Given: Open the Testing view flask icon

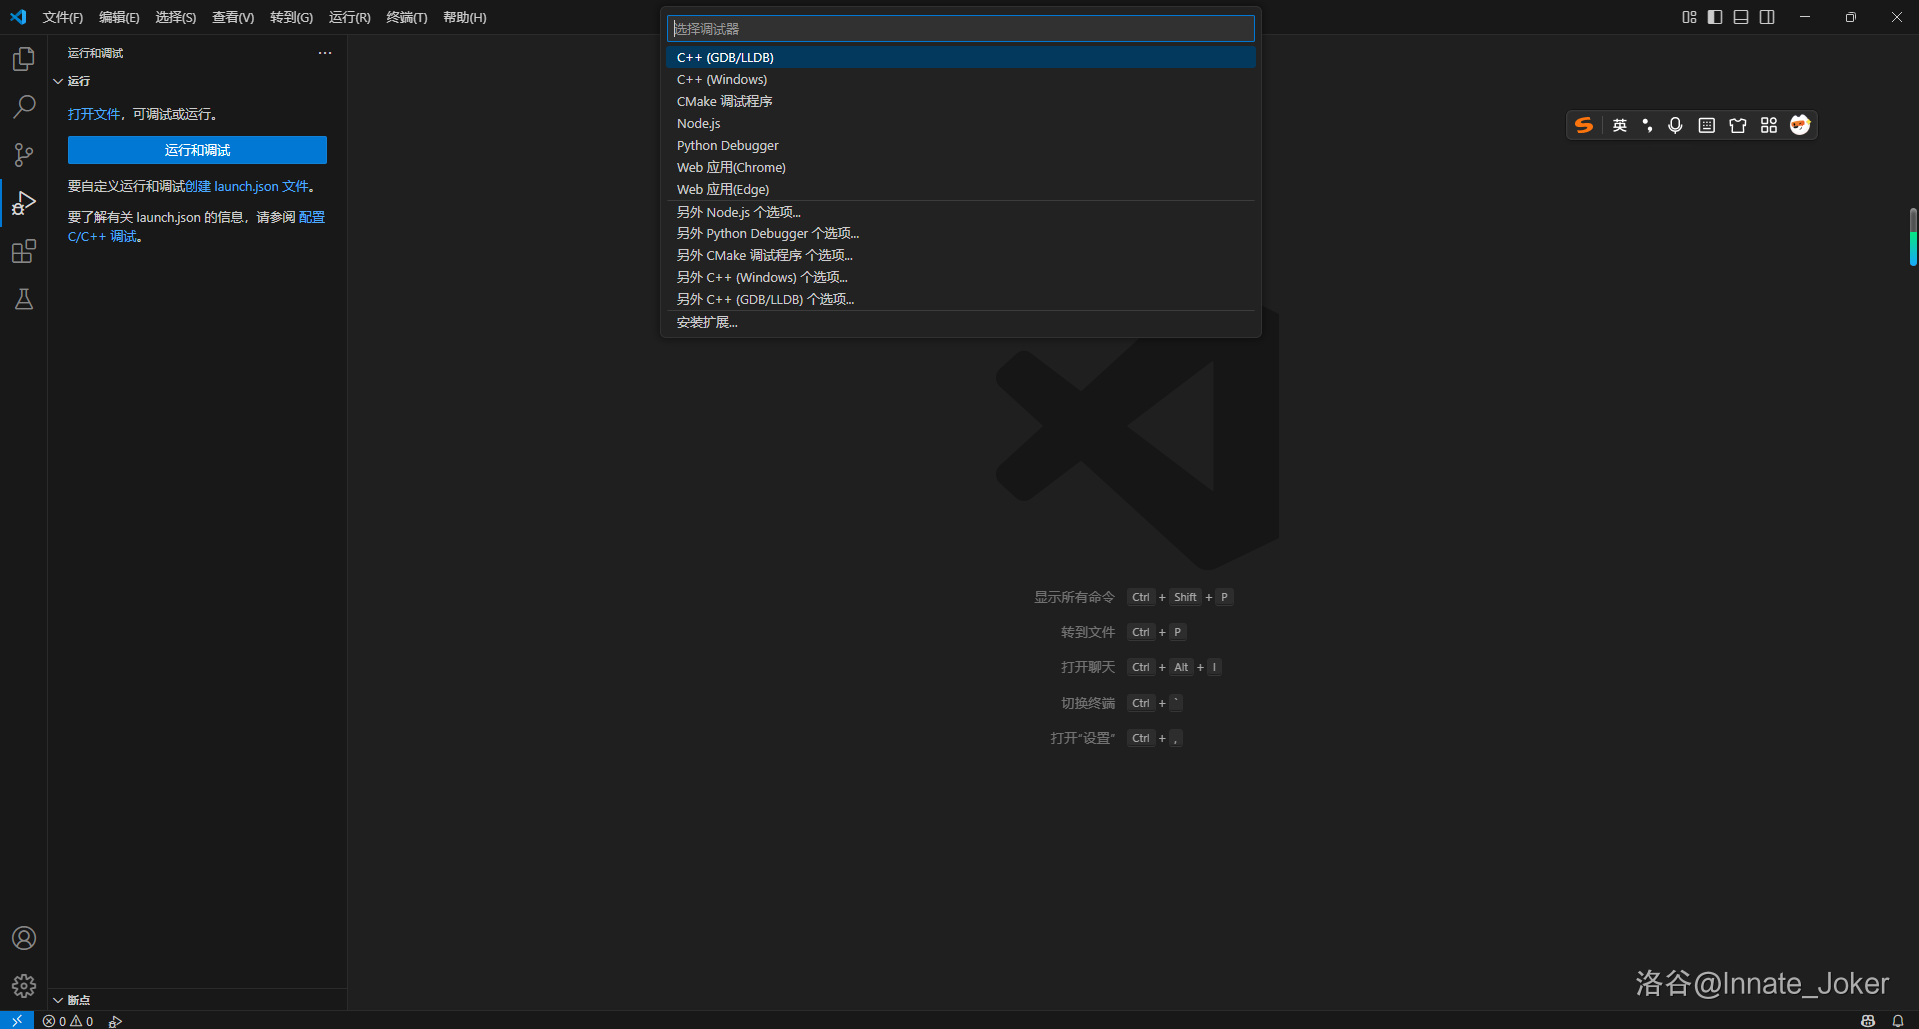Looking at the screenshot, I should pyautogui.click(x=23, y=299).
